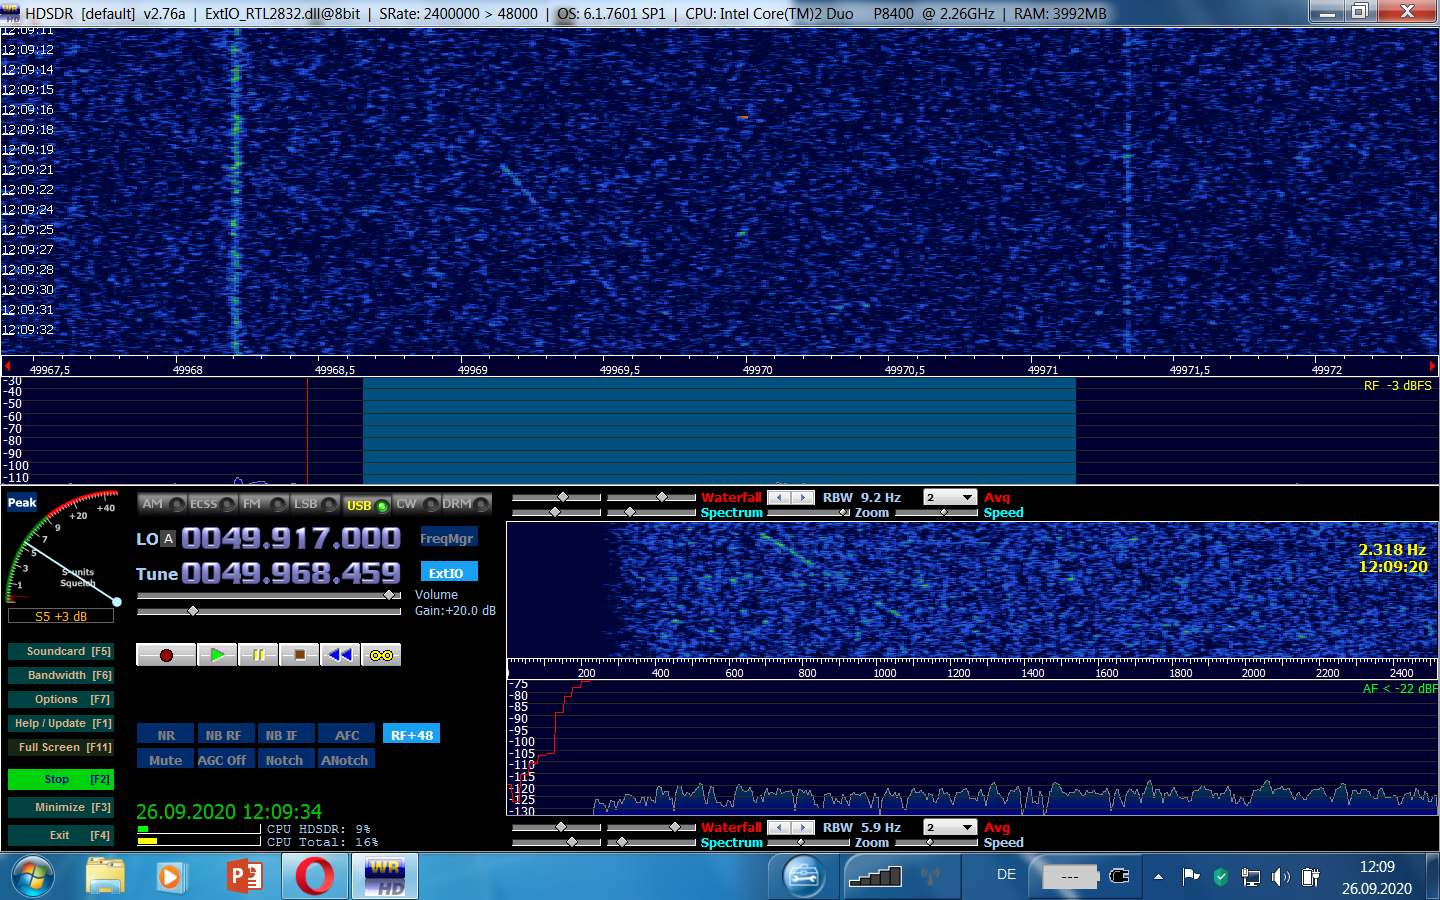This screenshot has height=900, width=1440.
Task: Click the toolbox icon in taskbar
Action: click(x=803, y=877)
